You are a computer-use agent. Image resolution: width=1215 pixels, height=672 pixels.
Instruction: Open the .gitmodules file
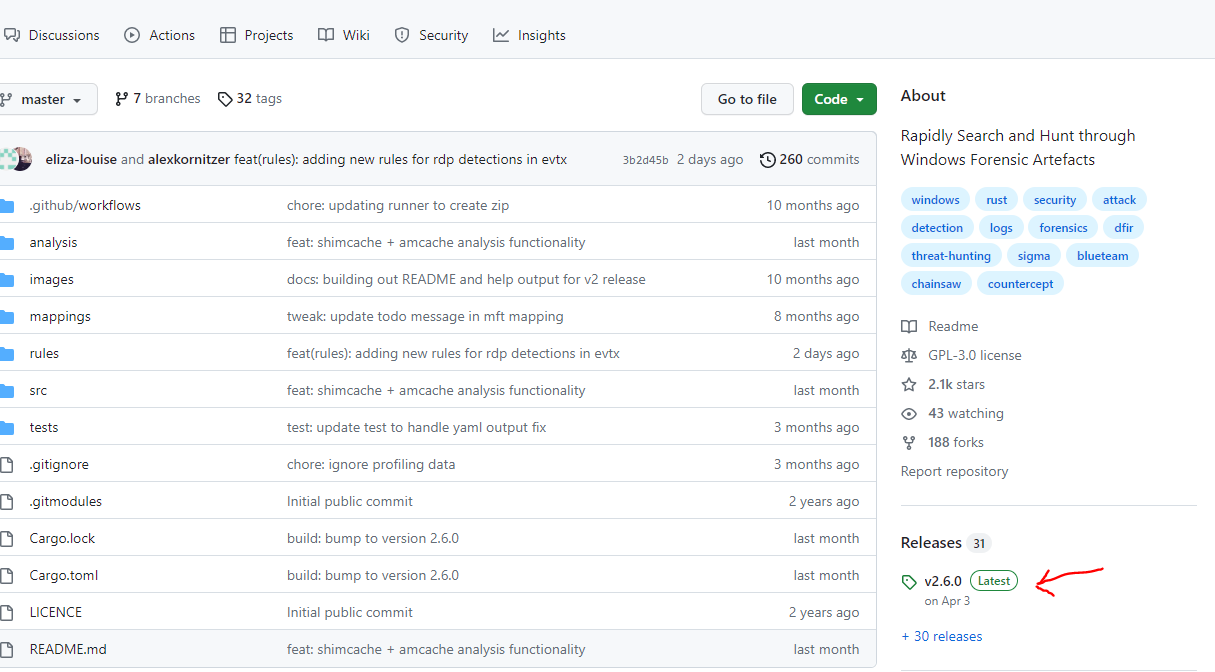[x=65, y=501]
